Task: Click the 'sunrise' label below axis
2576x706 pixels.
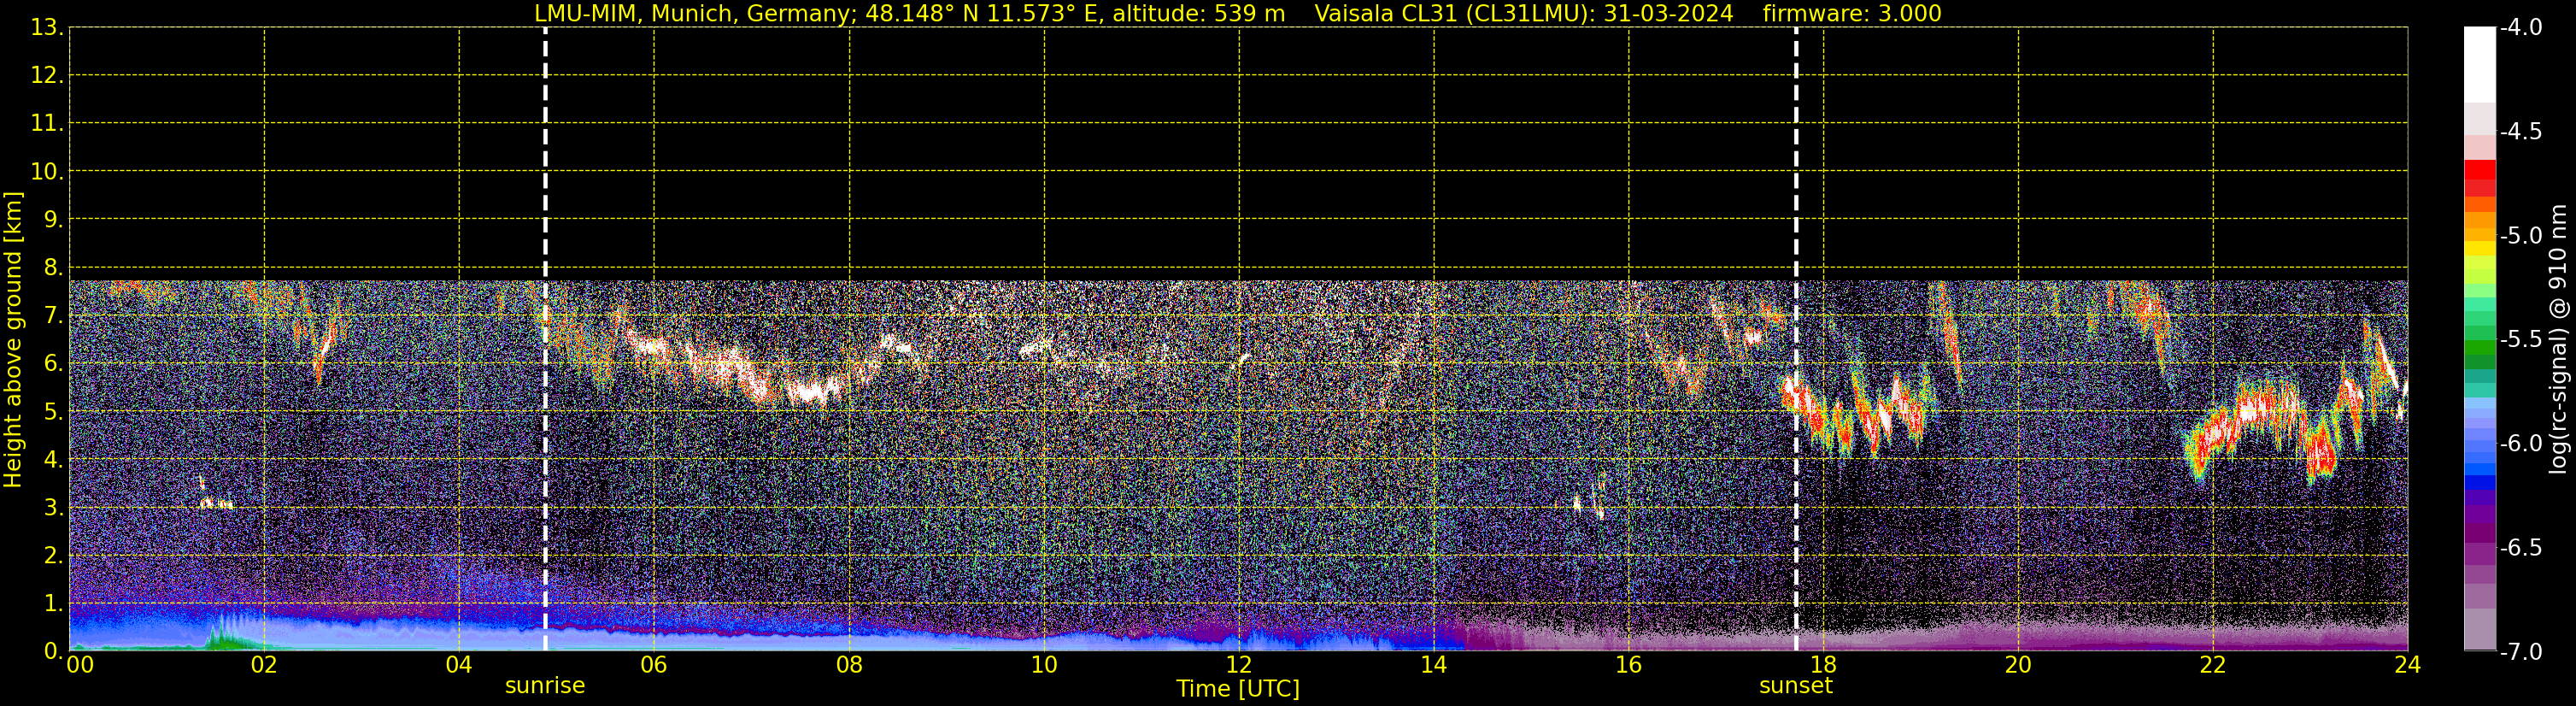Action: (545, 686)
